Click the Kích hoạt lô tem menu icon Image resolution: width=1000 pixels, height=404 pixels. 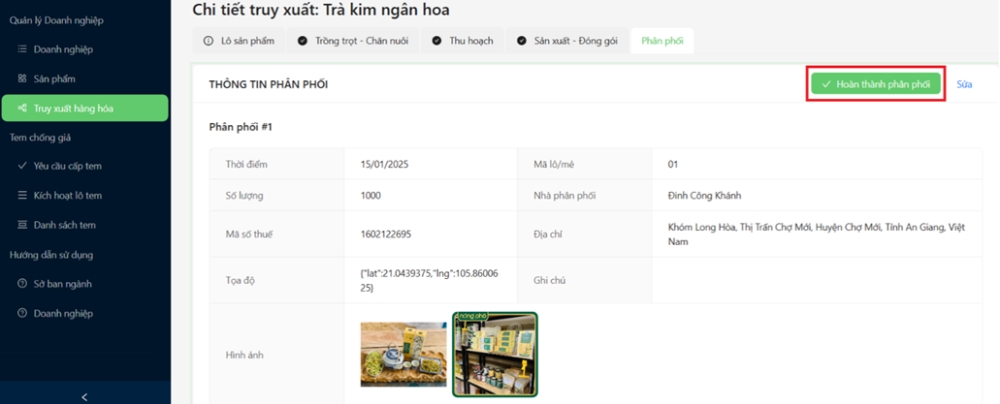(x=22, y=195)
